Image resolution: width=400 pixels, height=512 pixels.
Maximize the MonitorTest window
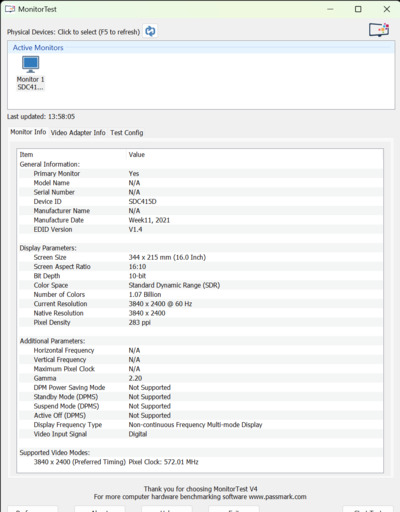pyautogui.click(x=358, y=9)
